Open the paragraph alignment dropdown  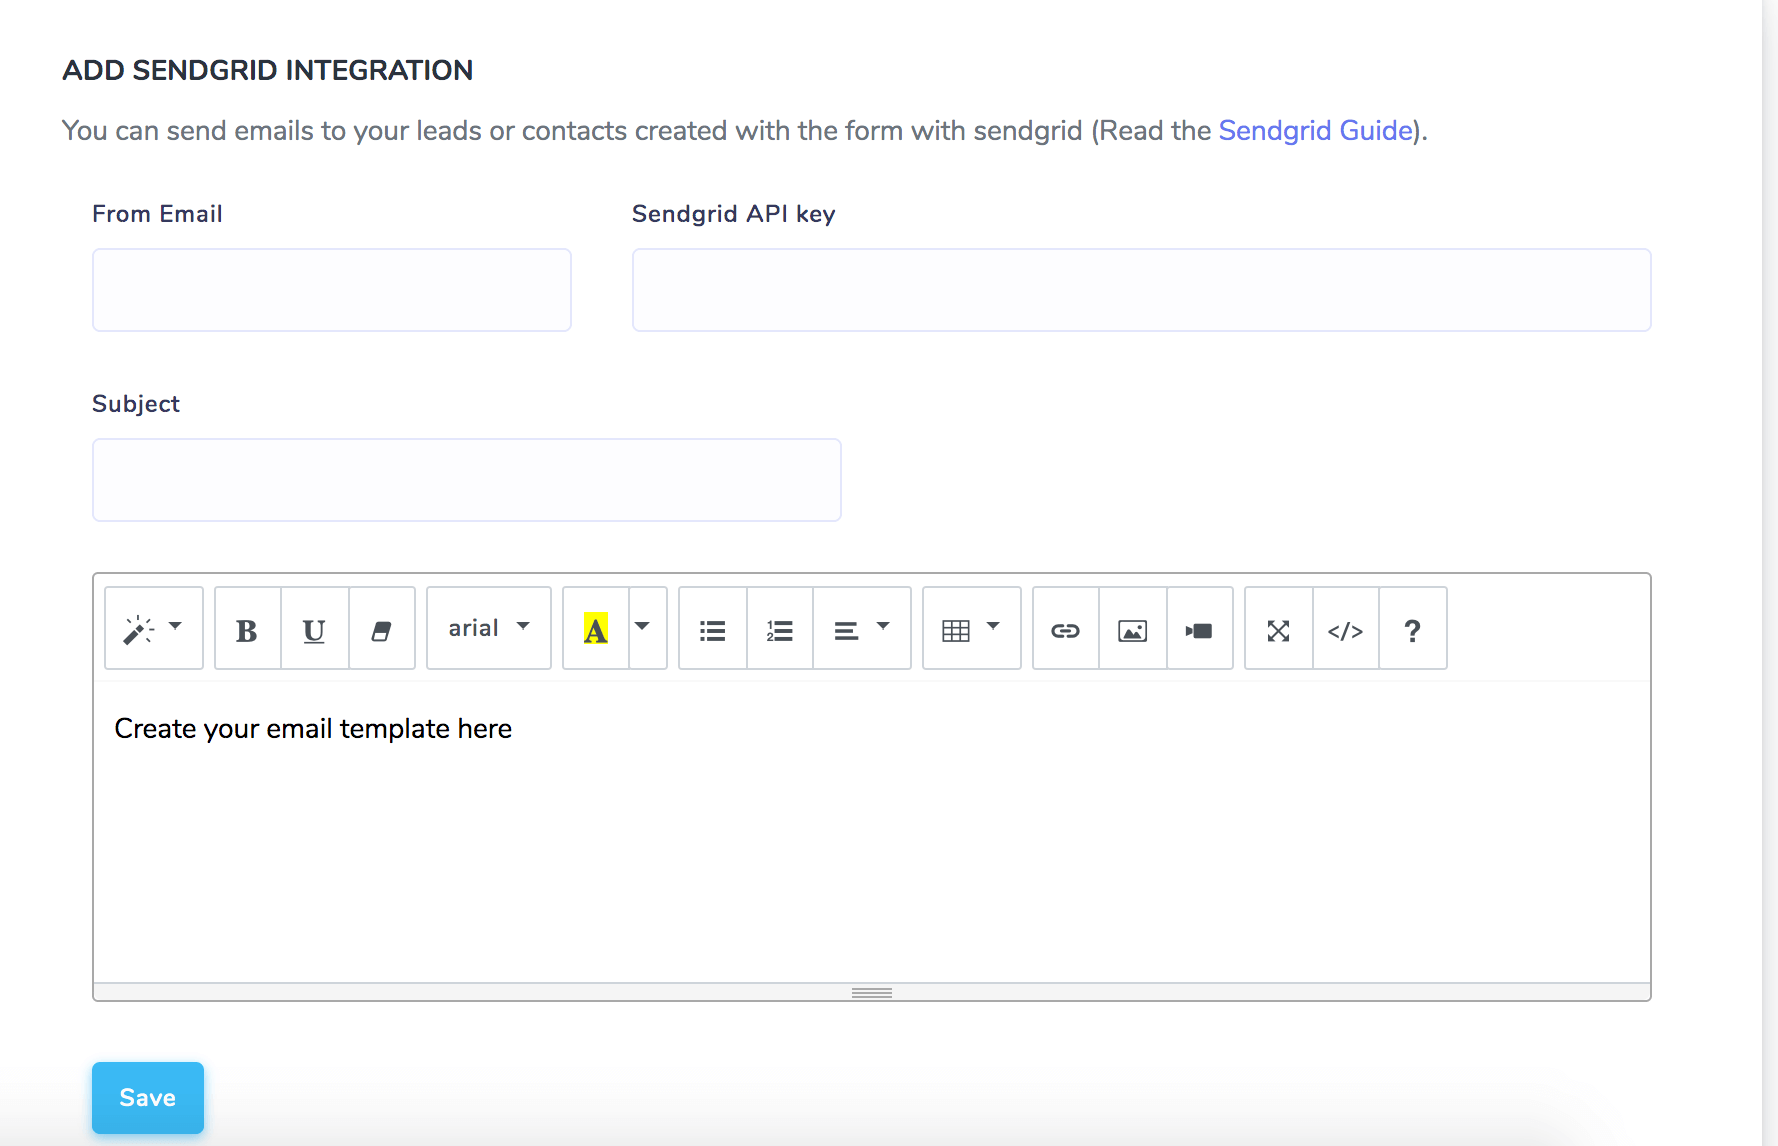(862, 628)
